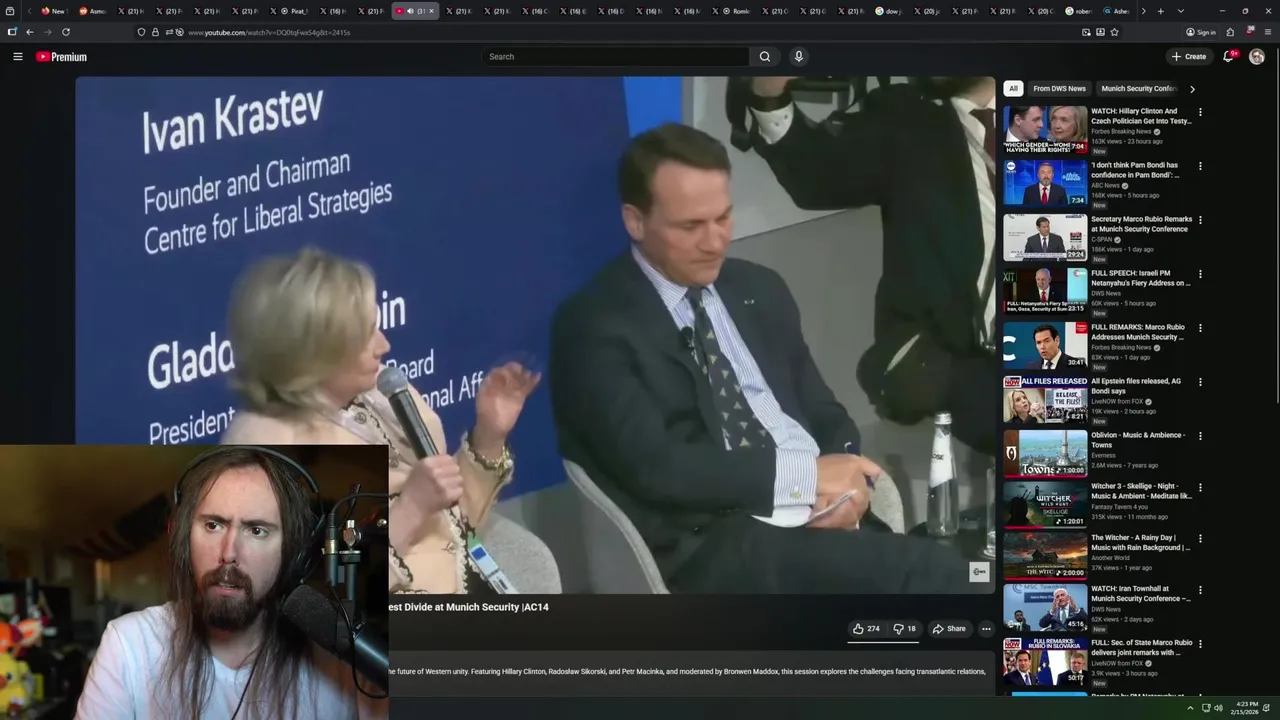Click the padlock site info icon
This screenshot has height=720, width=1280.
click(x=155, y=32)
